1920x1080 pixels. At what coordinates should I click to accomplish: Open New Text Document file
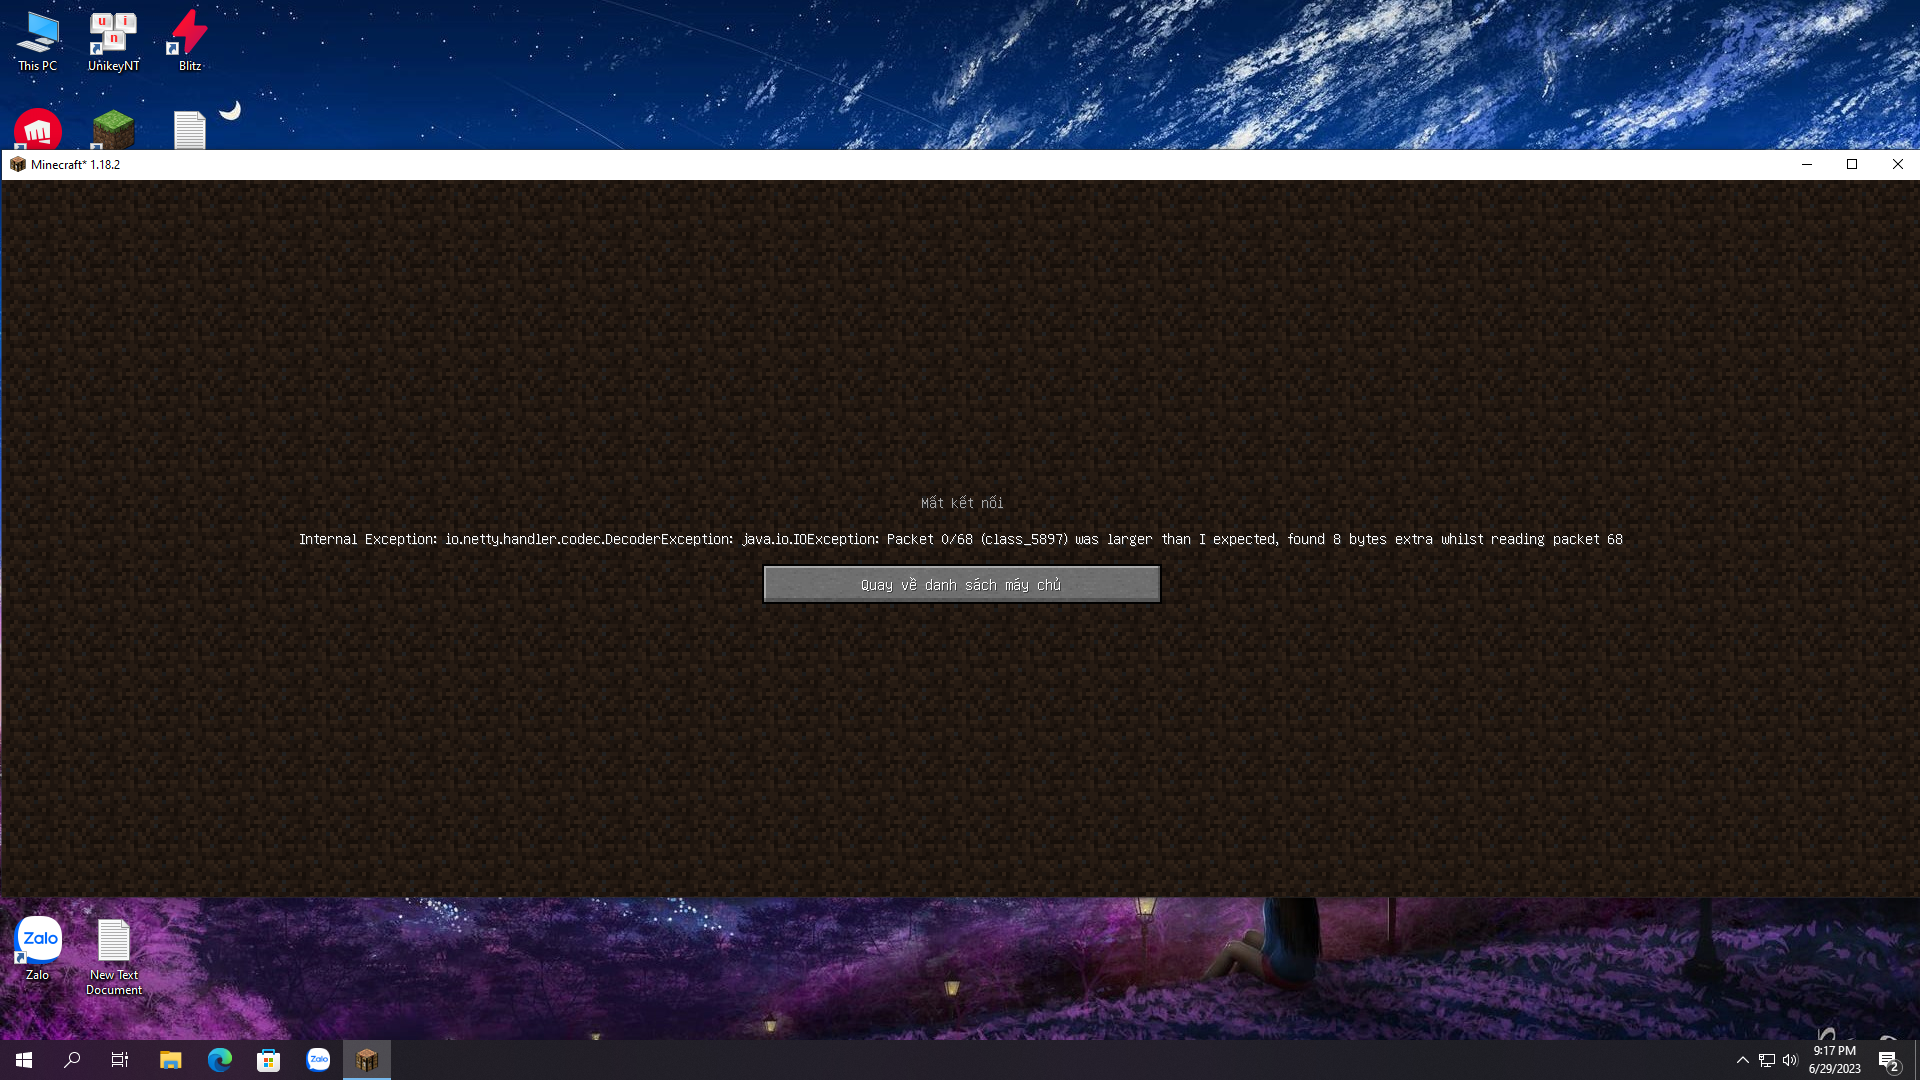click(x=114, y=956)
